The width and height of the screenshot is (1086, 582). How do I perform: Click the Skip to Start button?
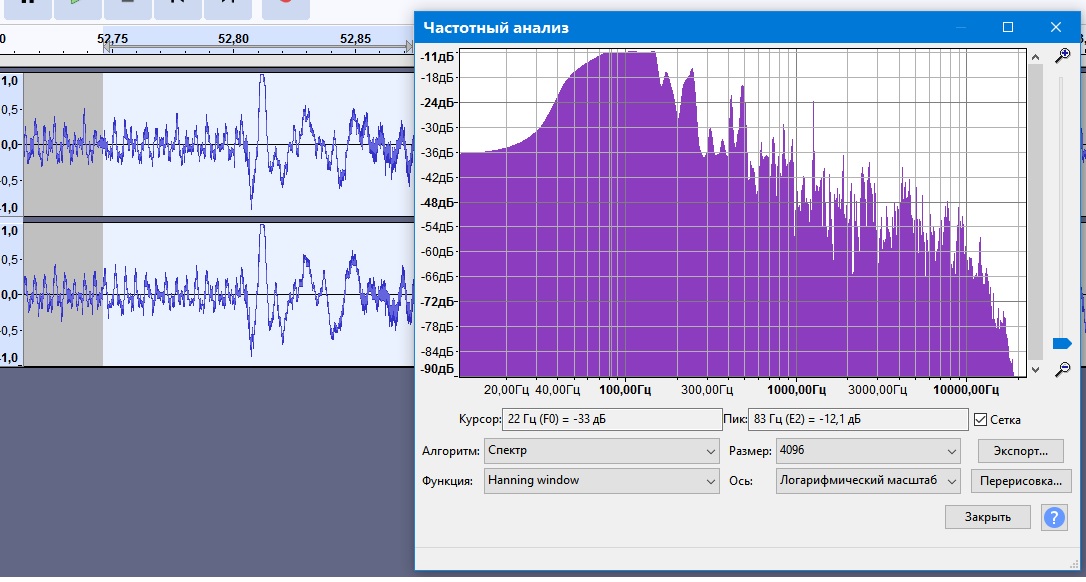point(178,5)
